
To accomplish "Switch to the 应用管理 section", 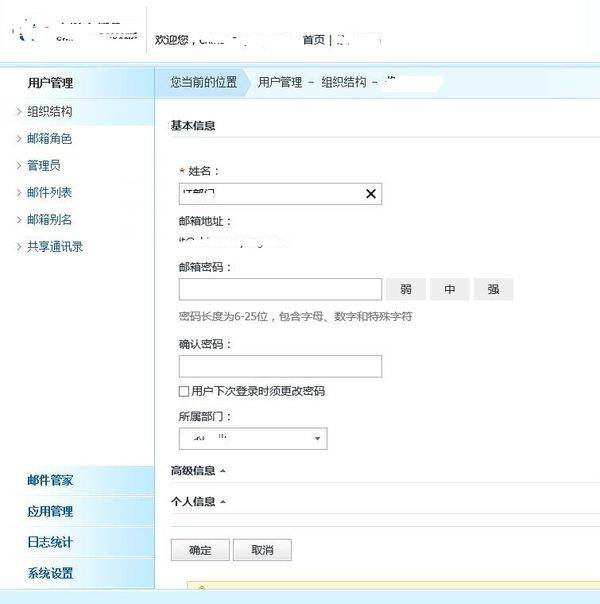I will (x=50, y=511).
